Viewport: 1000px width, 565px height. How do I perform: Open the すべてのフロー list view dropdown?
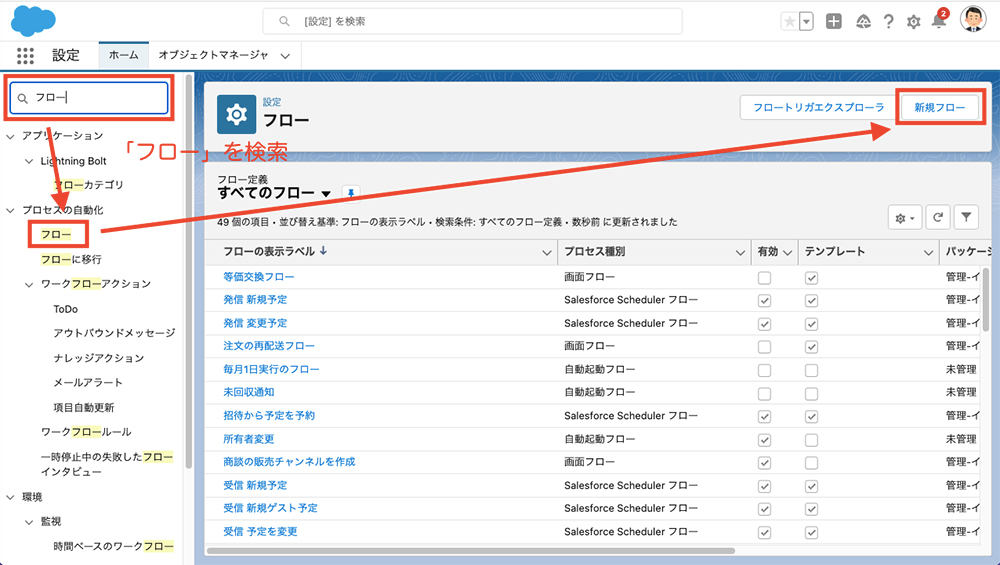(326, 193)
